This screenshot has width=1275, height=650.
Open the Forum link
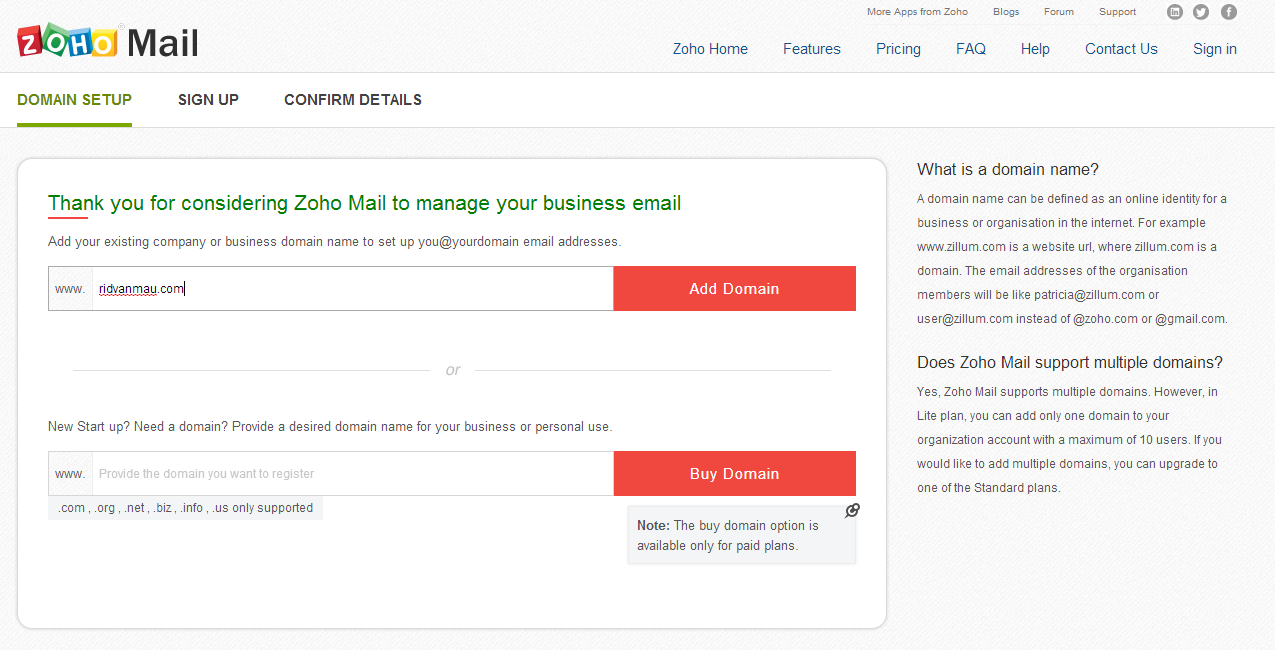[x=1059, y=12]
